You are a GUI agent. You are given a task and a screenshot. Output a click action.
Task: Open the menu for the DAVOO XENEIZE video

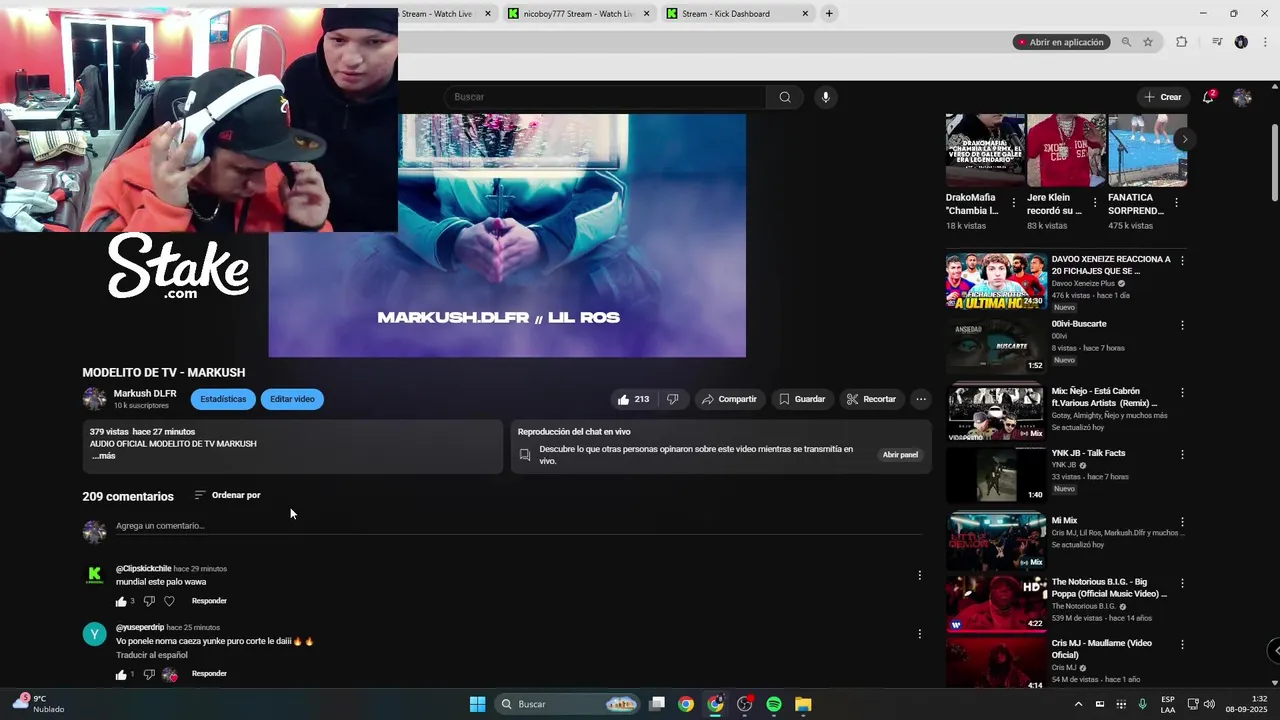pos(1182,260)
